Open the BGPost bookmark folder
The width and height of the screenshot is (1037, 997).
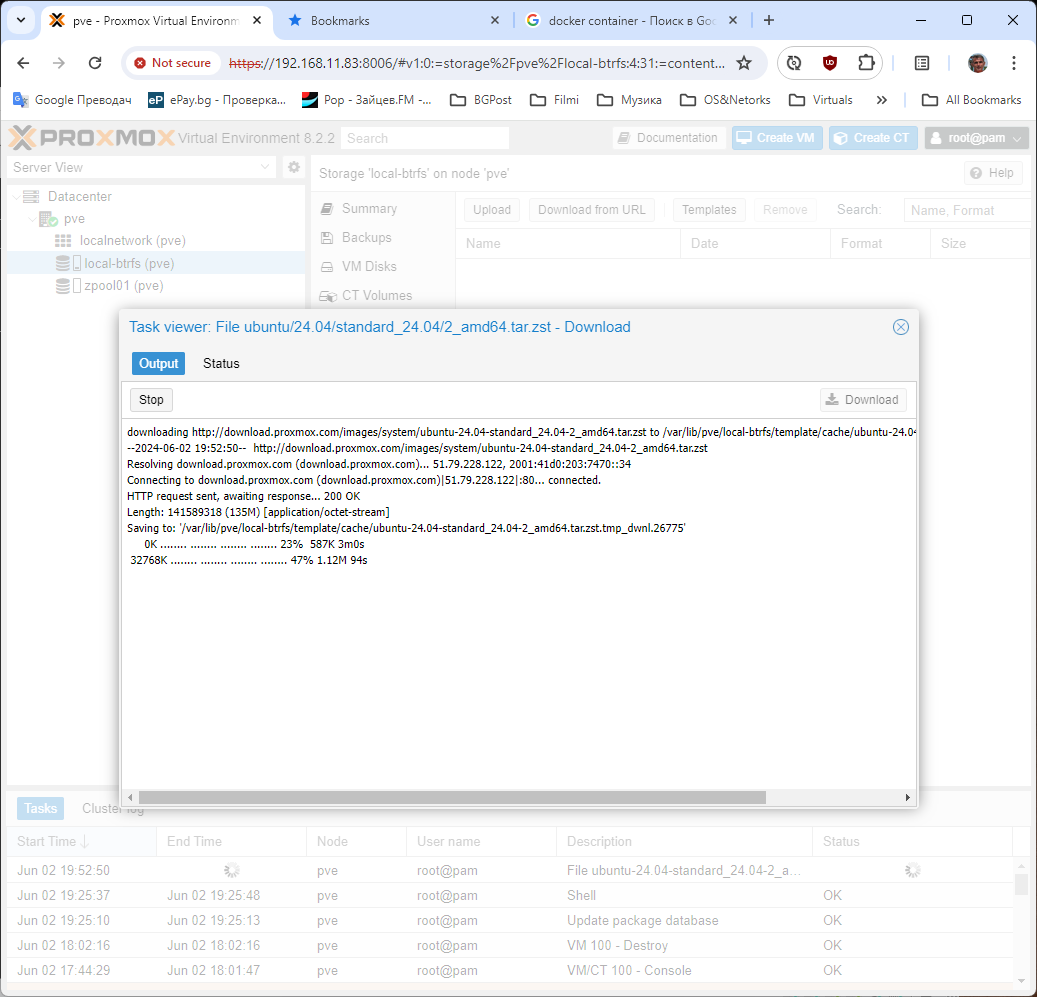point(481,100)
